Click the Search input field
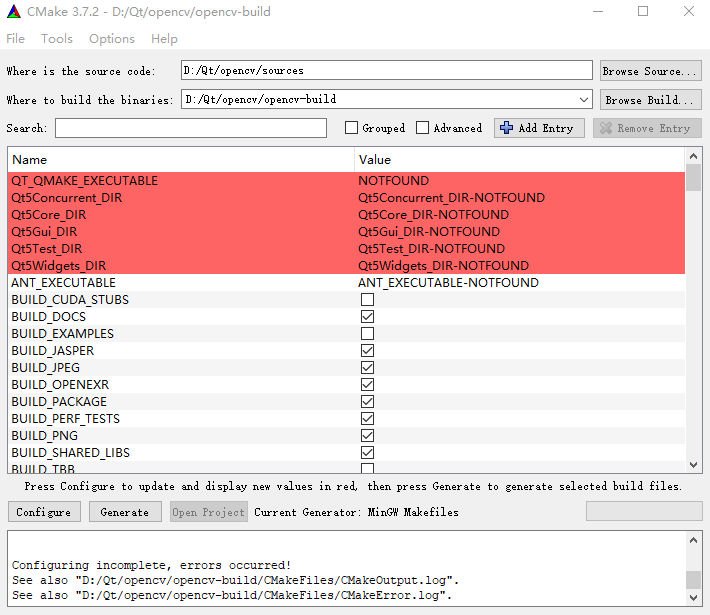This screenshot has width=710, height=615. coord(191,128)
